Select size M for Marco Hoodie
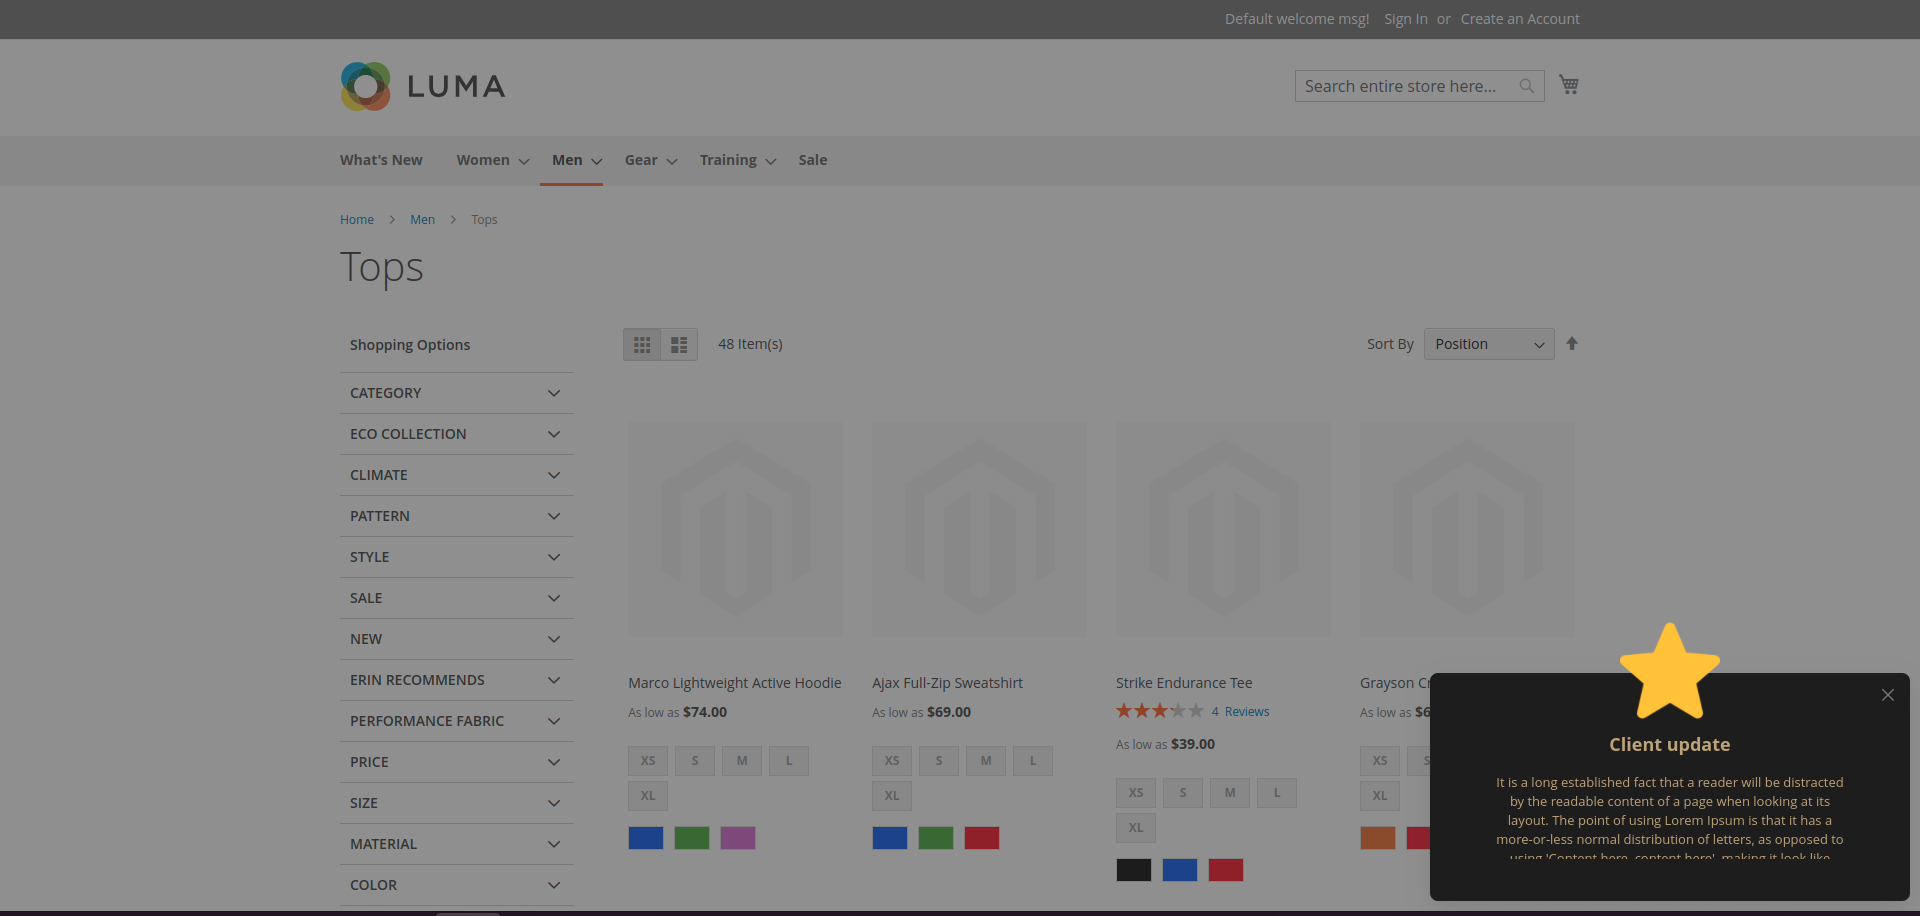The height and width of the screenshot is (916, 1920). point(742,761)
